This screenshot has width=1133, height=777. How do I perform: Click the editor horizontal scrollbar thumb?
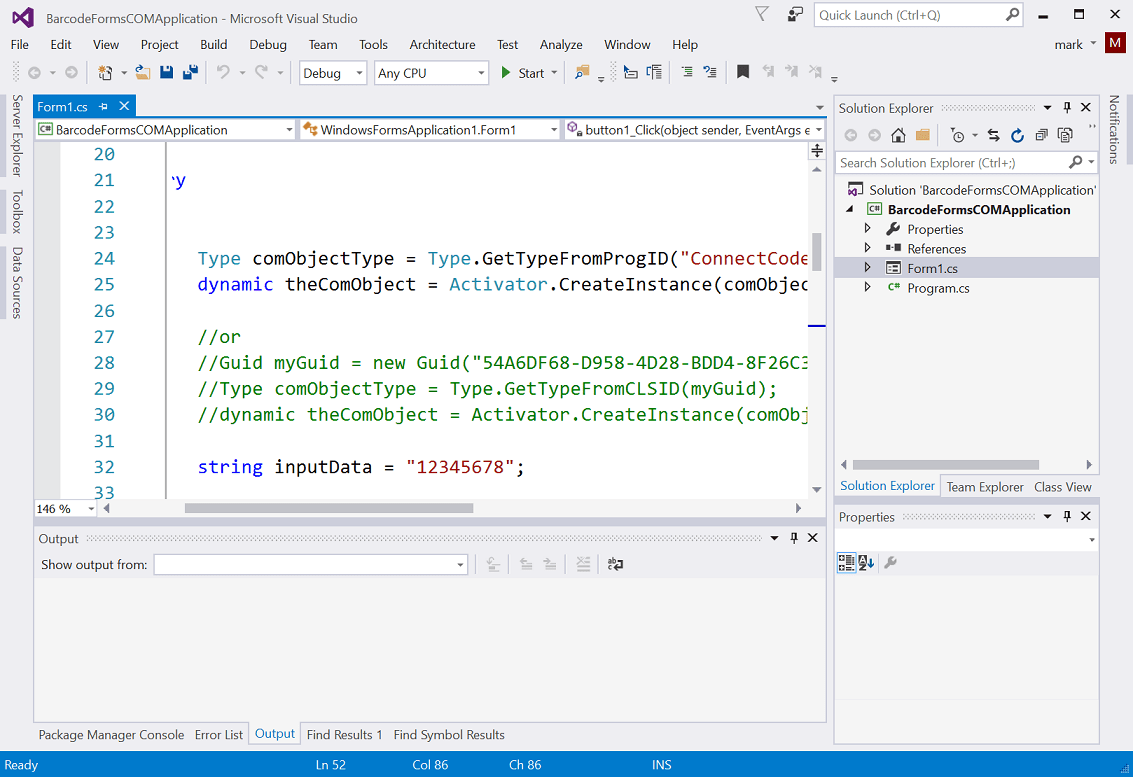329,508
